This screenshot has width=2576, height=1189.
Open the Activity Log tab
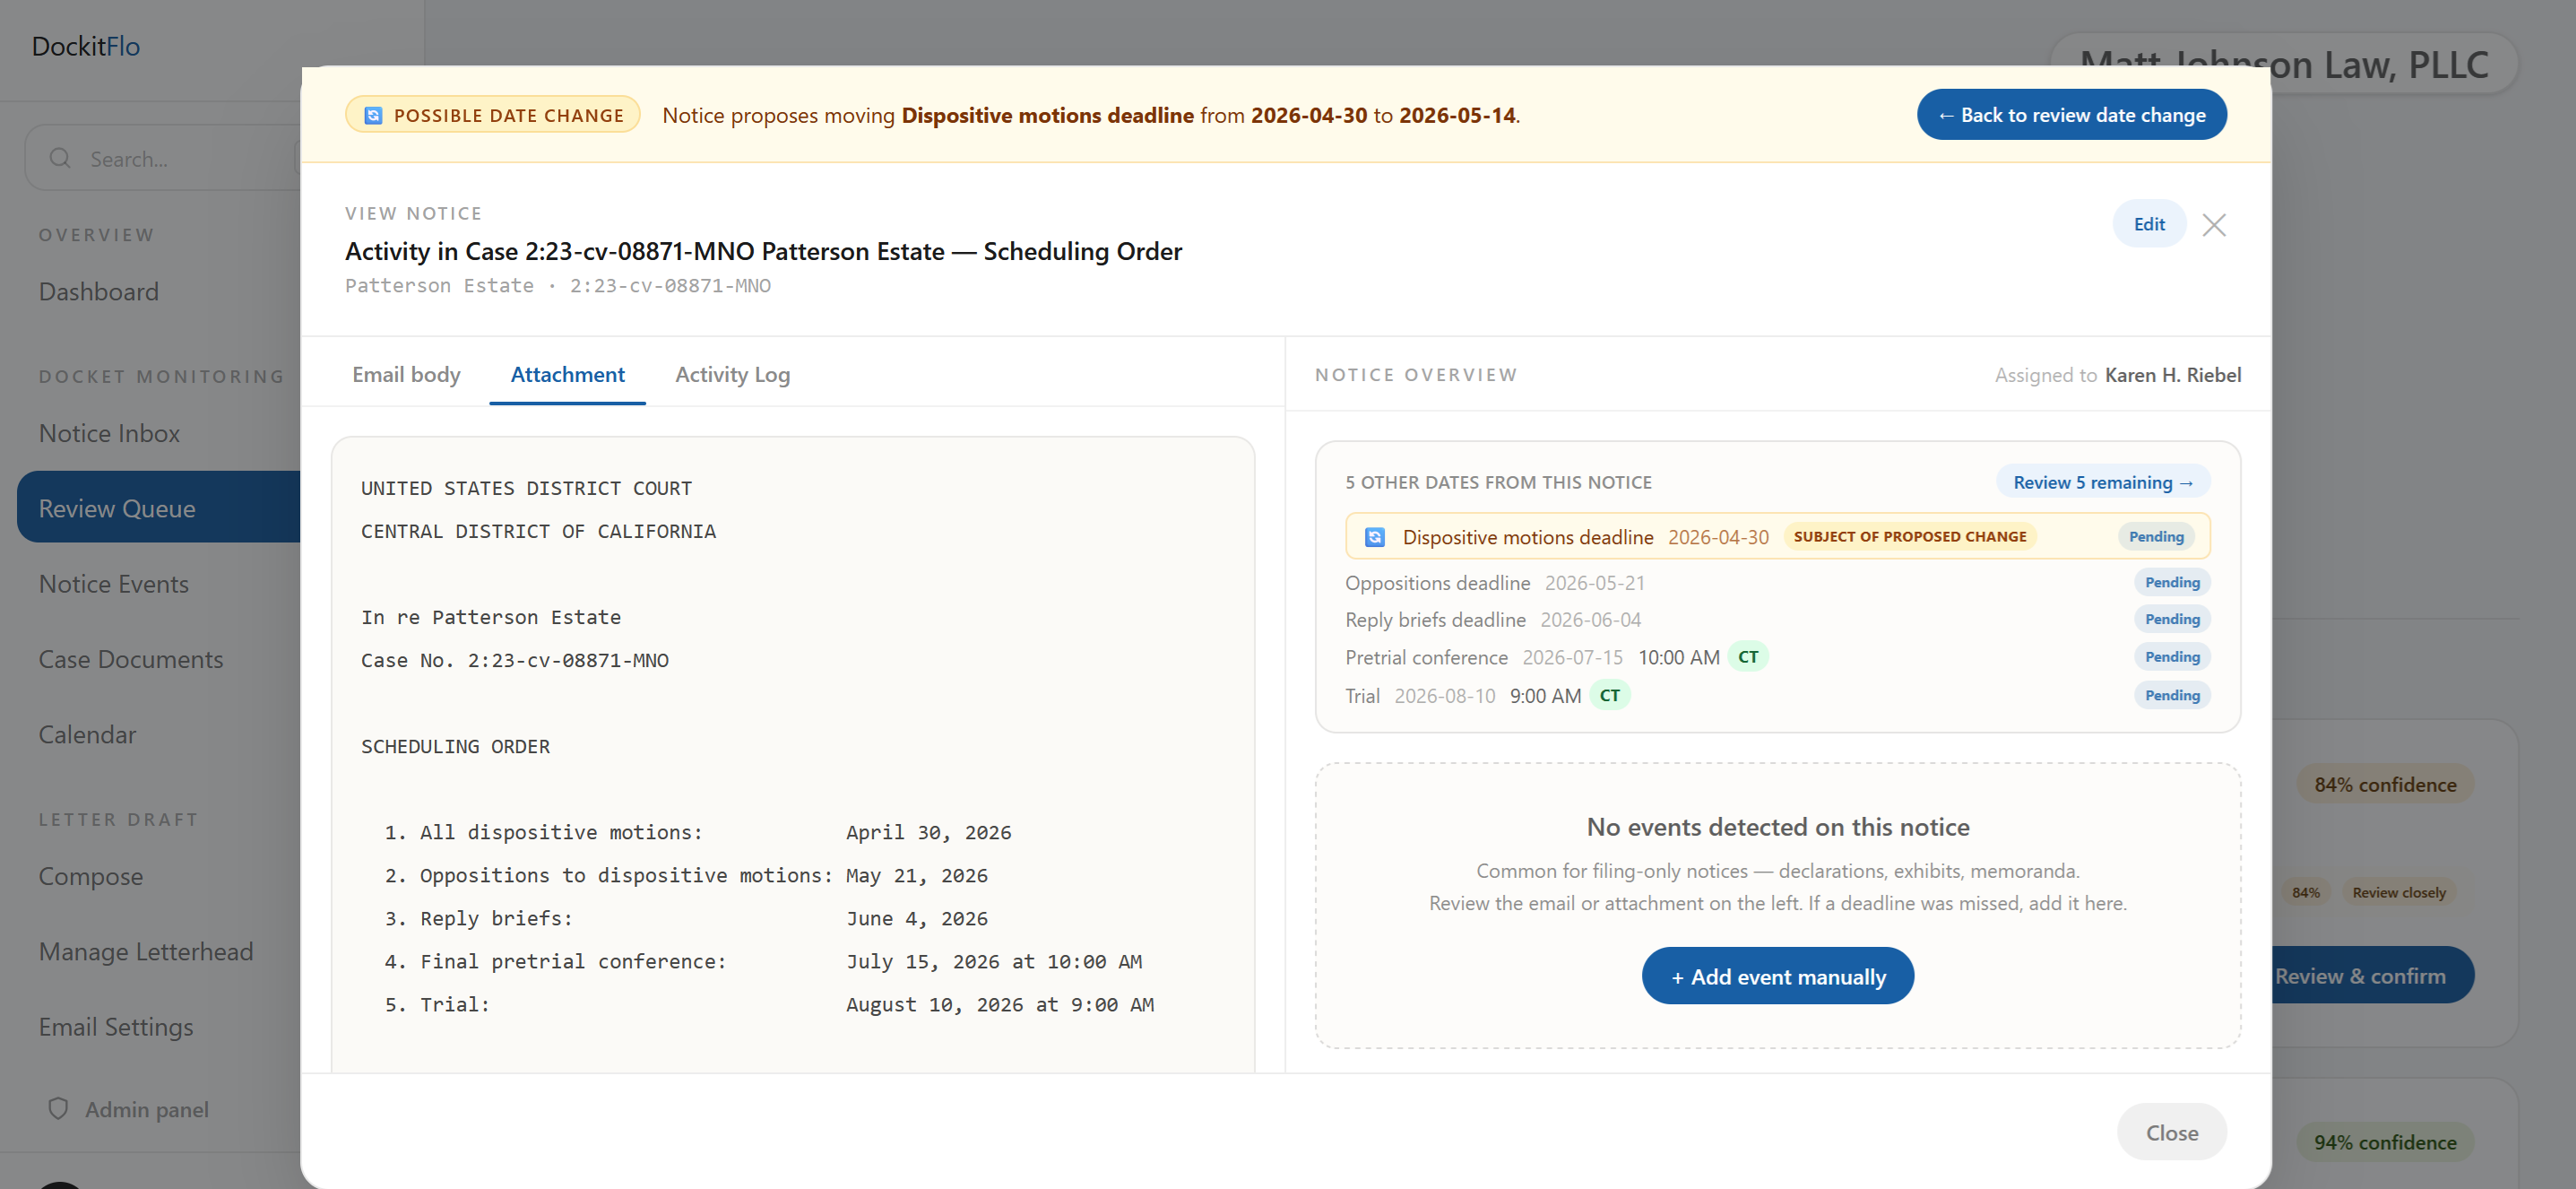coord(732,374)
